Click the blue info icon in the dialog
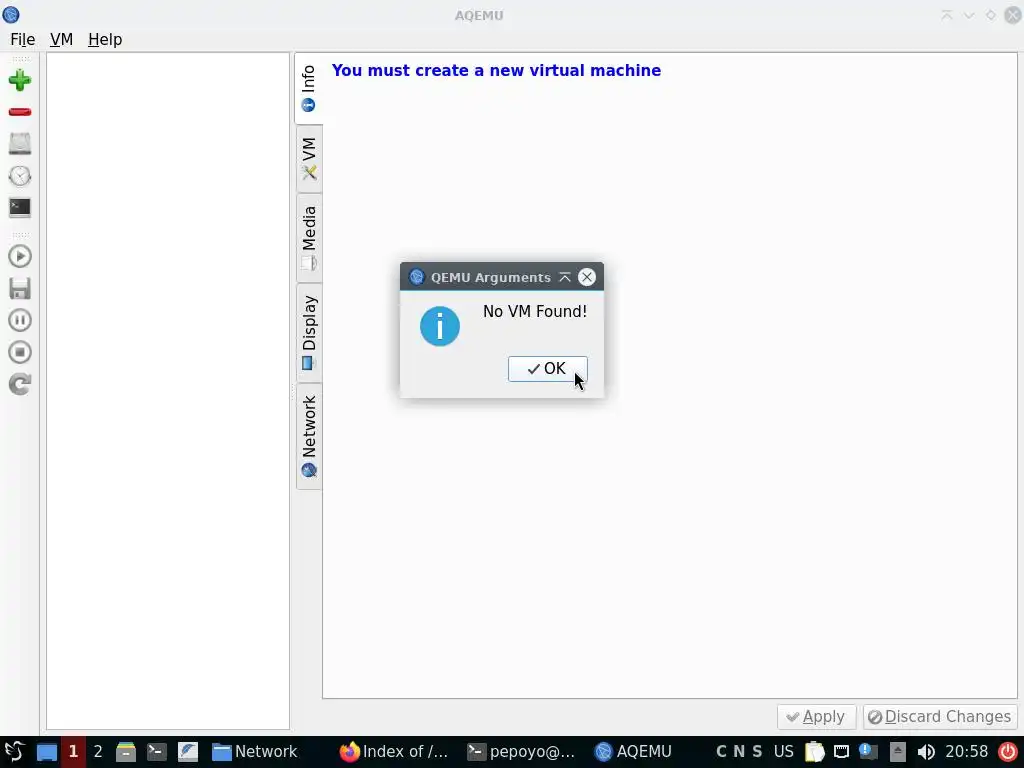This screenshot has height=768, width=1024. 440,326
